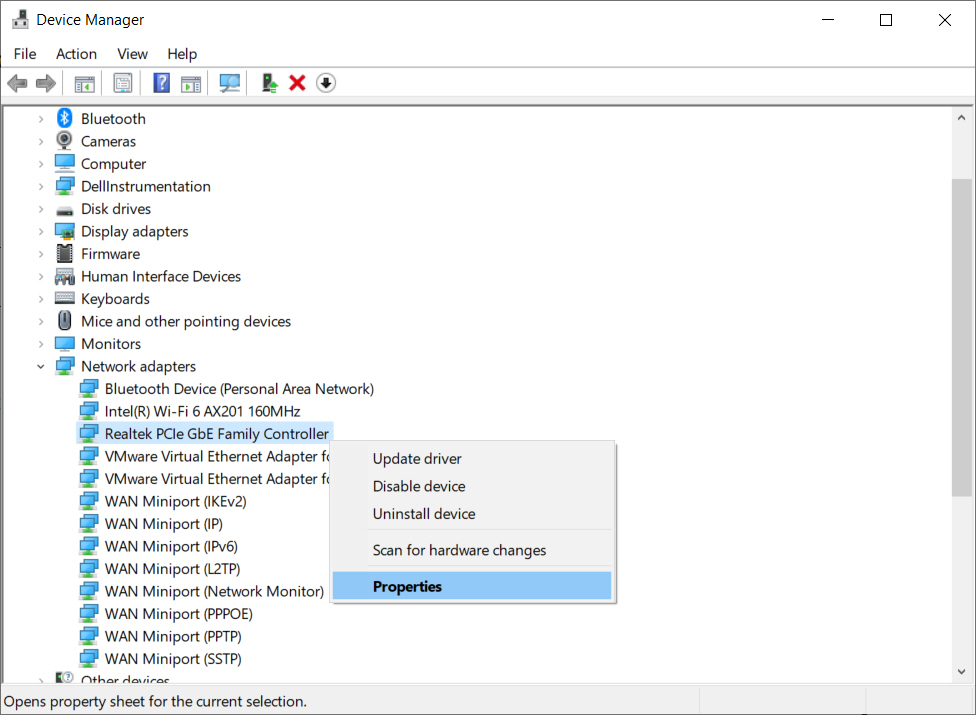The width and height of the screenshot is (976, 715).
Task: Expand the Bluetooth category
Action: (x=41, y=119)
